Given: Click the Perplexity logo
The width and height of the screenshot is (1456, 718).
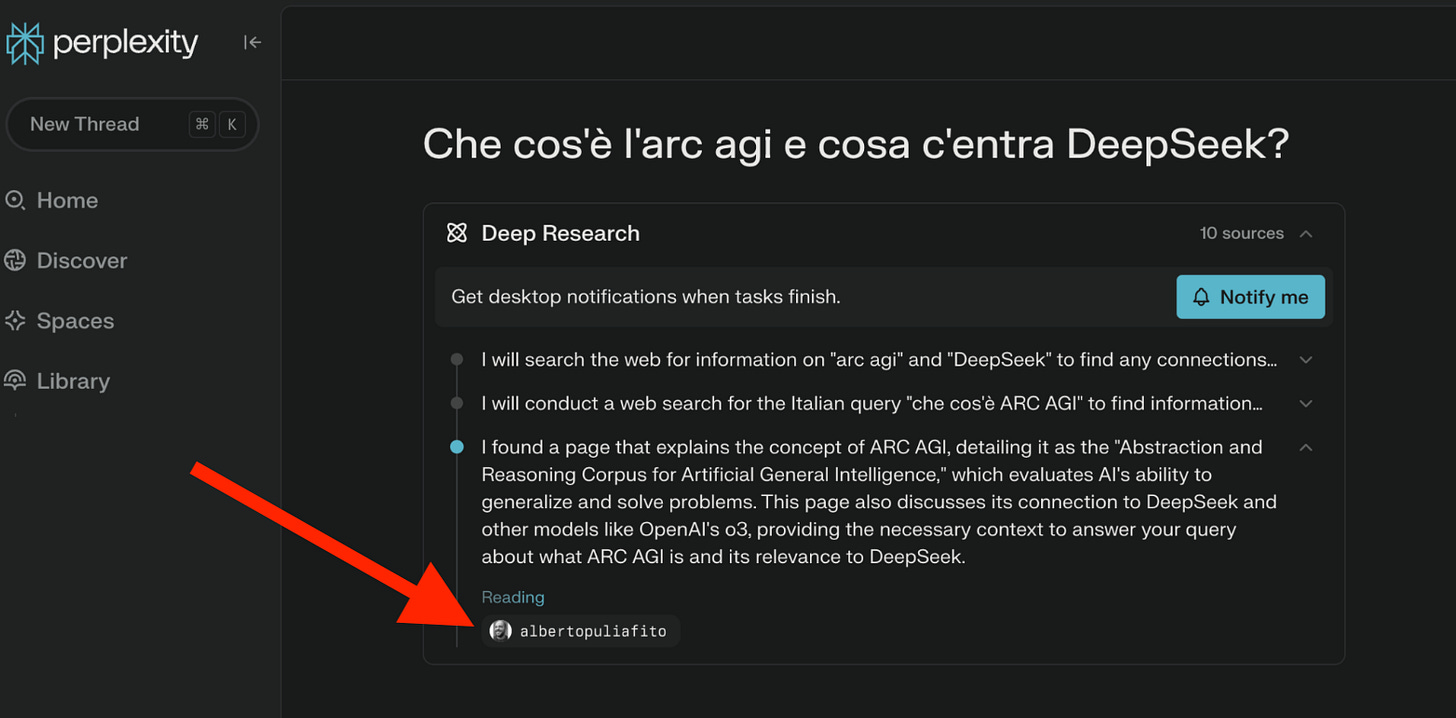Looking at the screenshot, I should click(102, 43).
